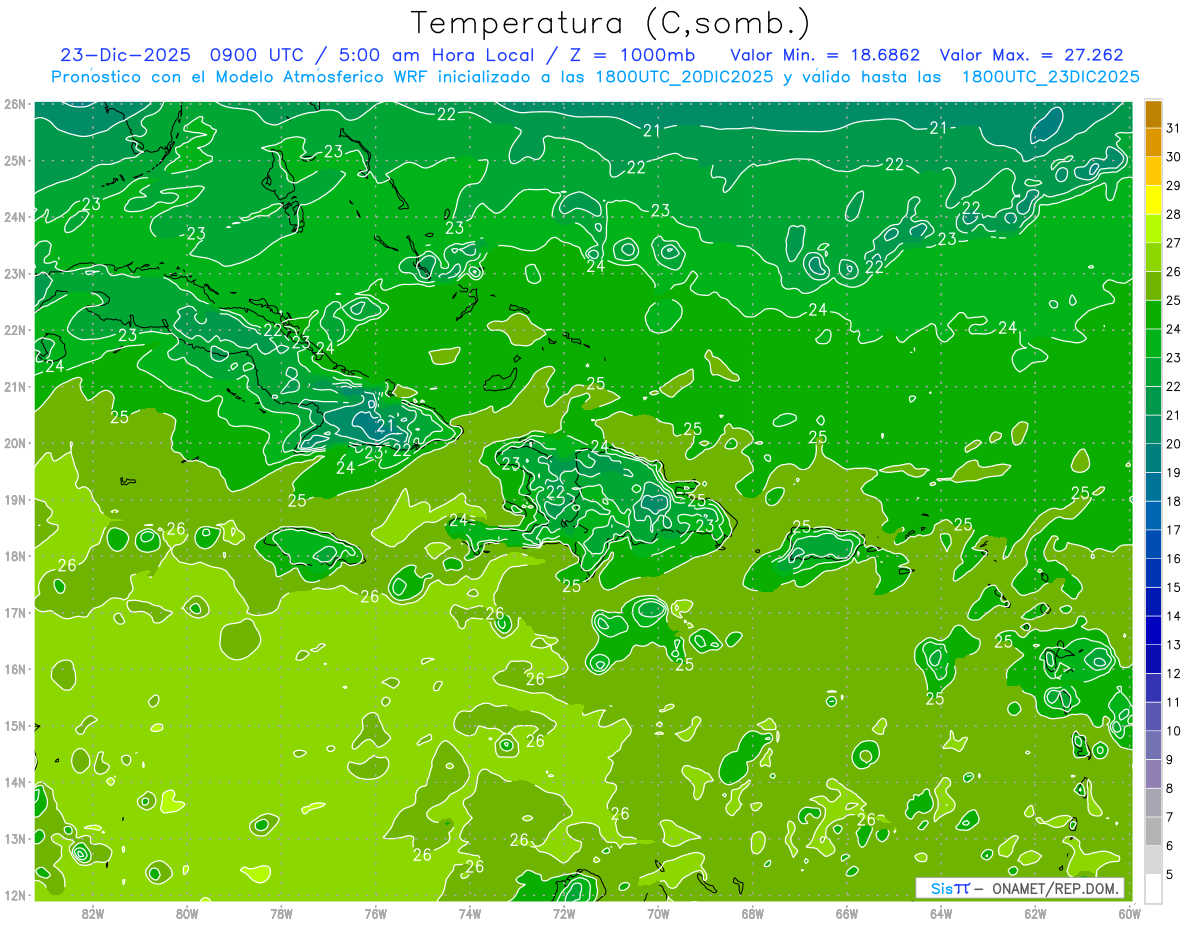
Task: Click the legend value '28' on color scale
Action: [1173, 214]
